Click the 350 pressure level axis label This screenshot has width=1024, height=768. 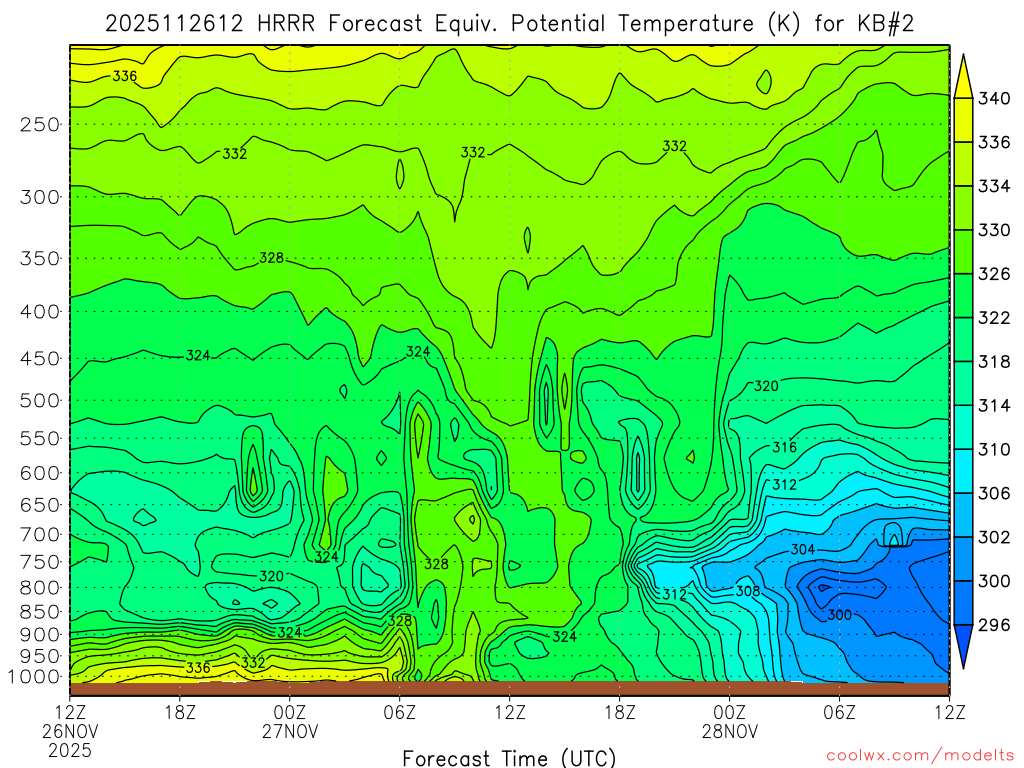[x=39, y=258]
